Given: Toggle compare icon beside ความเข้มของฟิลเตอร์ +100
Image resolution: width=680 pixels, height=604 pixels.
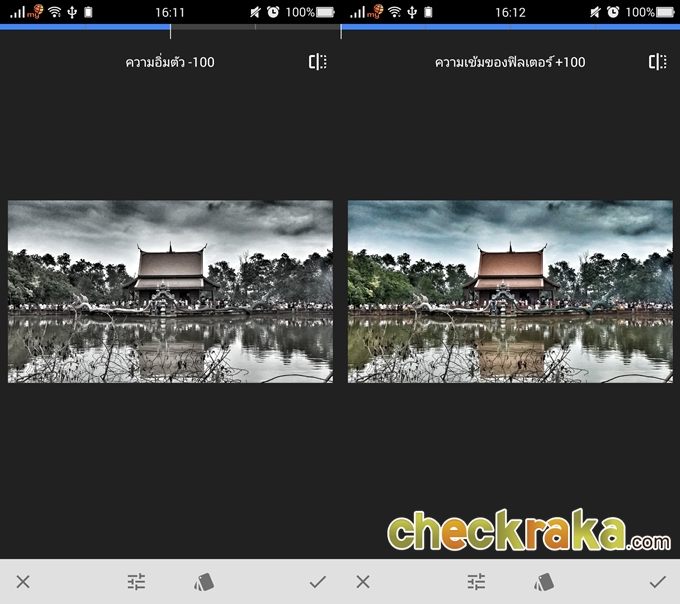Looking at the screenshot, I should click(x=657, y=62).
